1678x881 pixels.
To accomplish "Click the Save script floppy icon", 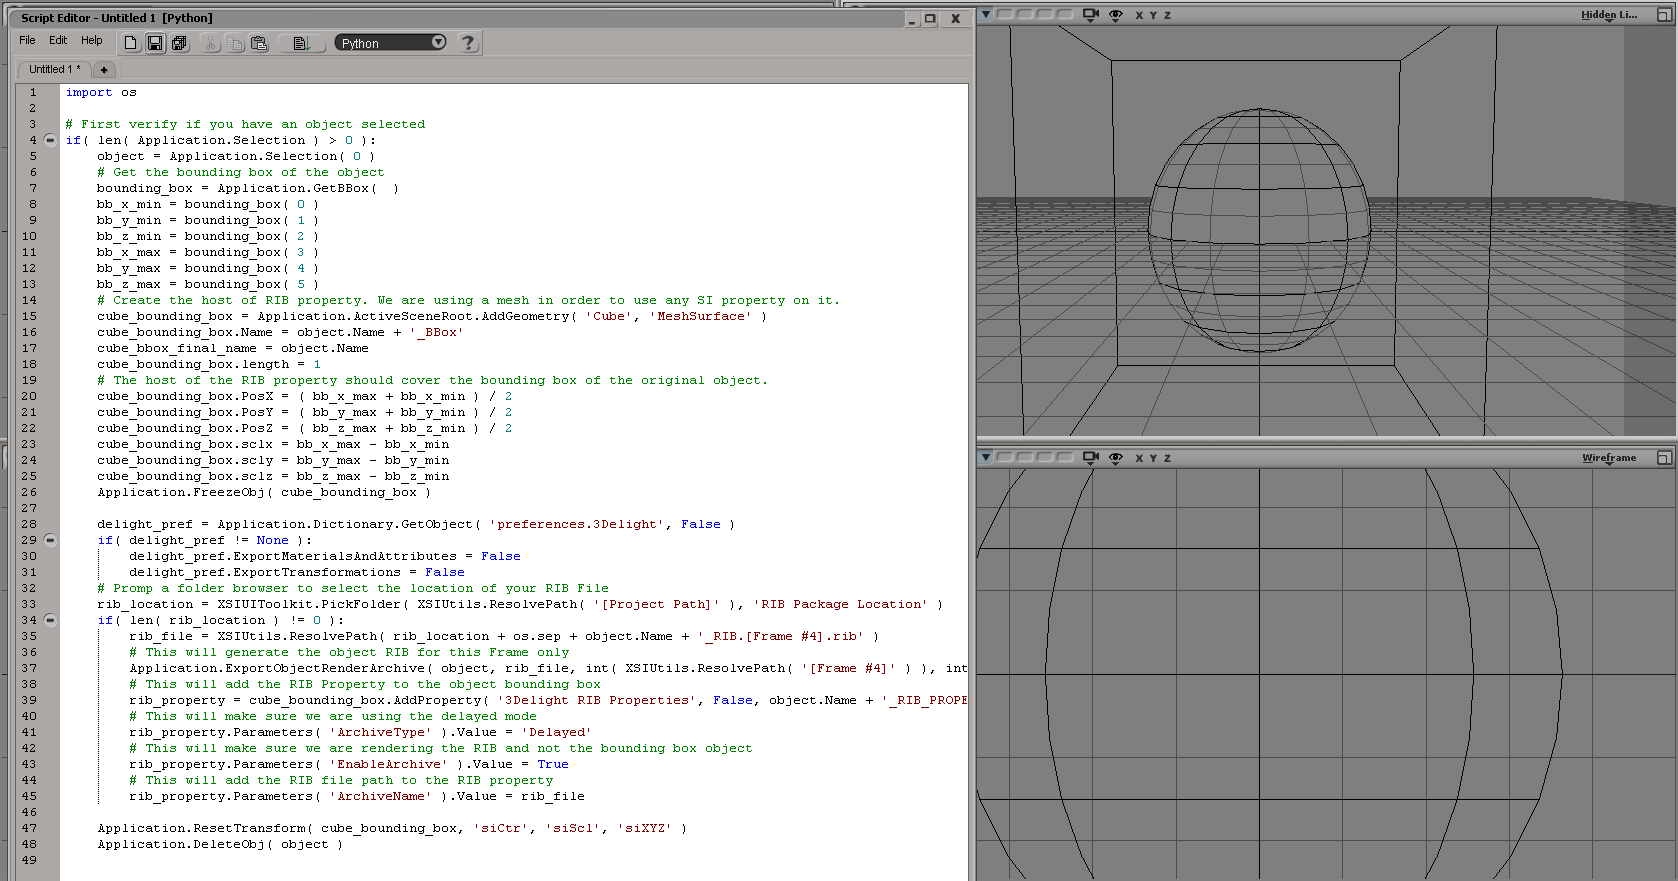I will [x=155, y=43].
